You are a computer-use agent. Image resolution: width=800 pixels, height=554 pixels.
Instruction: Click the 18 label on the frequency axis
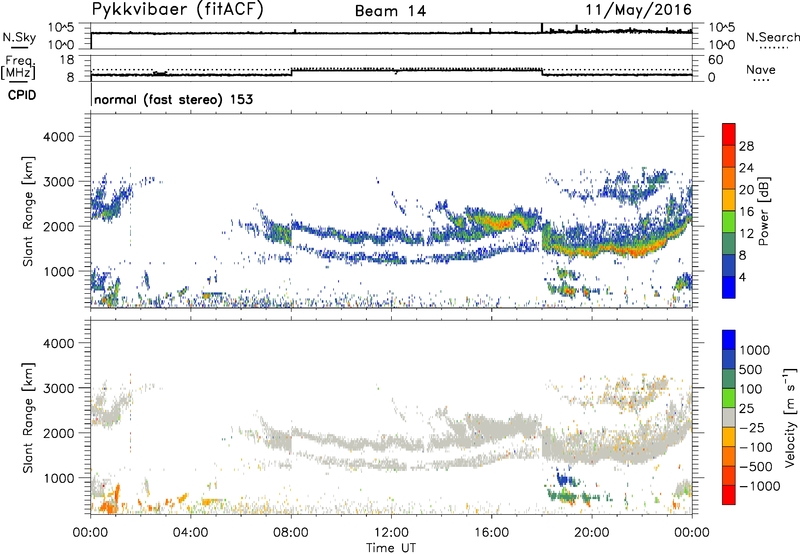click(67, 60)
